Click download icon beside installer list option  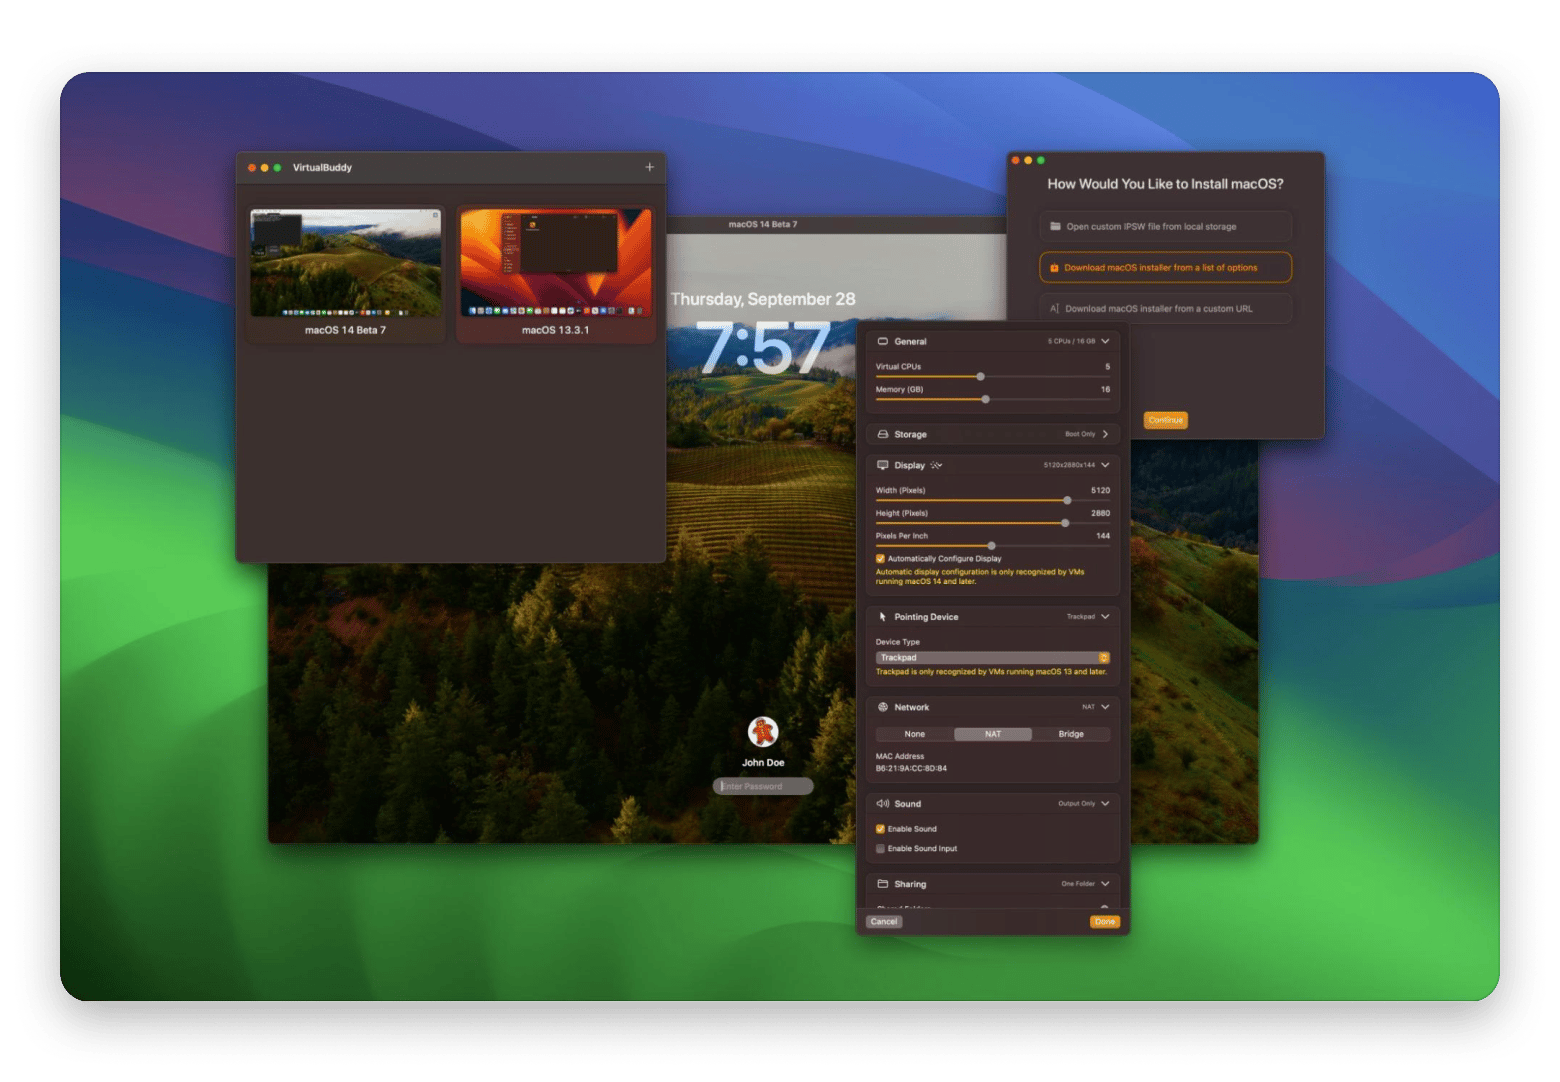pos(1054,268)
